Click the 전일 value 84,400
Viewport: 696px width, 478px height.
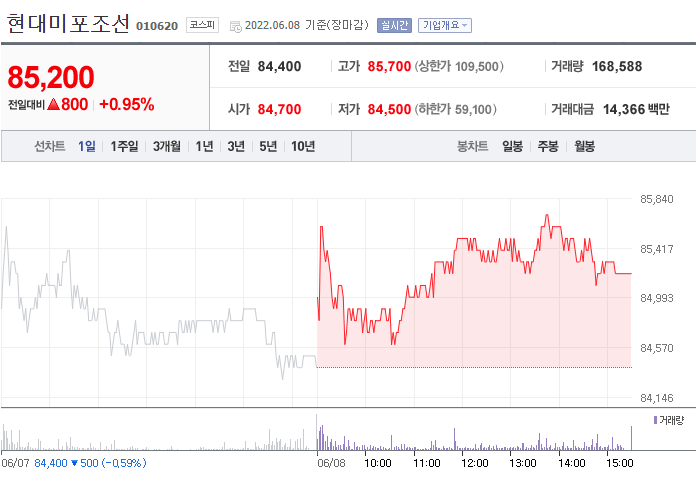pos(279,67)
